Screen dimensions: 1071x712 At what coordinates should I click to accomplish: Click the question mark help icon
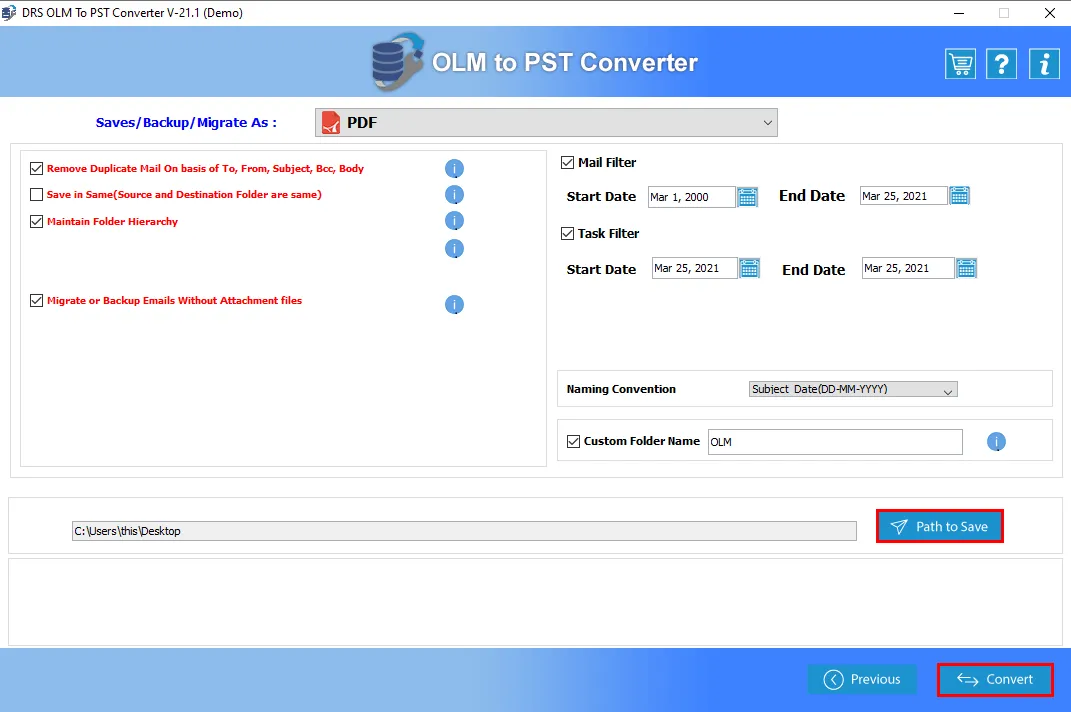[1001, 64]
